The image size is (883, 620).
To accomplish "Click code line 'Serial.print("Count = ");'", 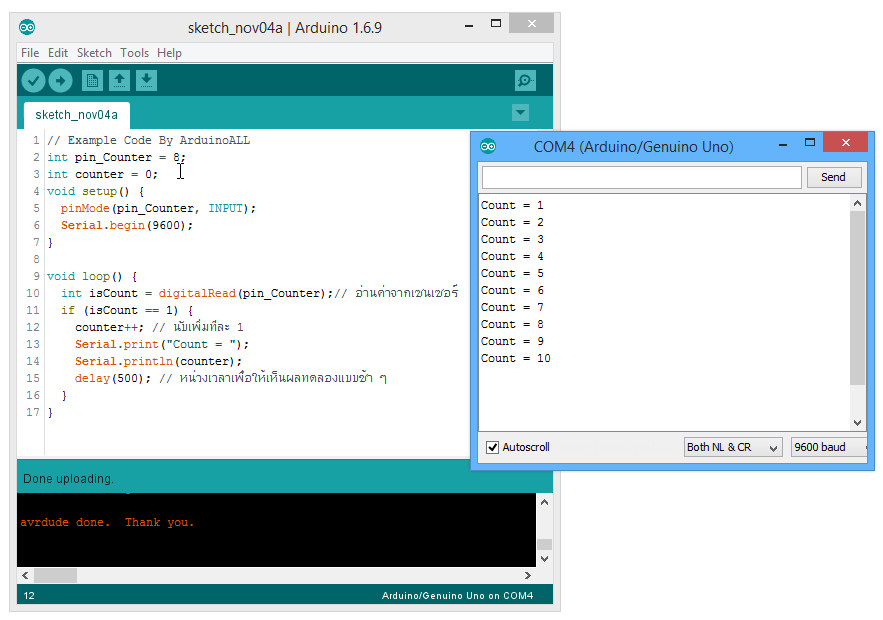I will tap(162, 344).
